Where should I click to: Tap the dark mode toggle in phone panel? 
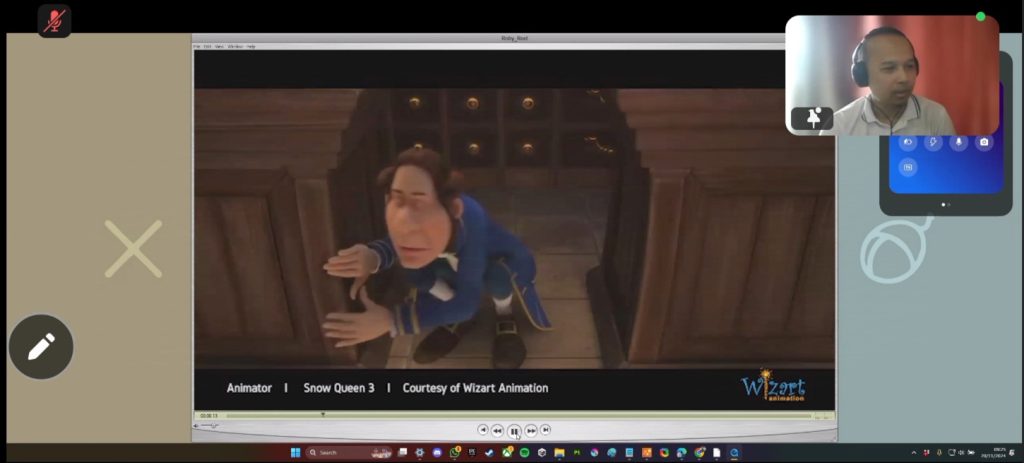click(x=908, y=142)
